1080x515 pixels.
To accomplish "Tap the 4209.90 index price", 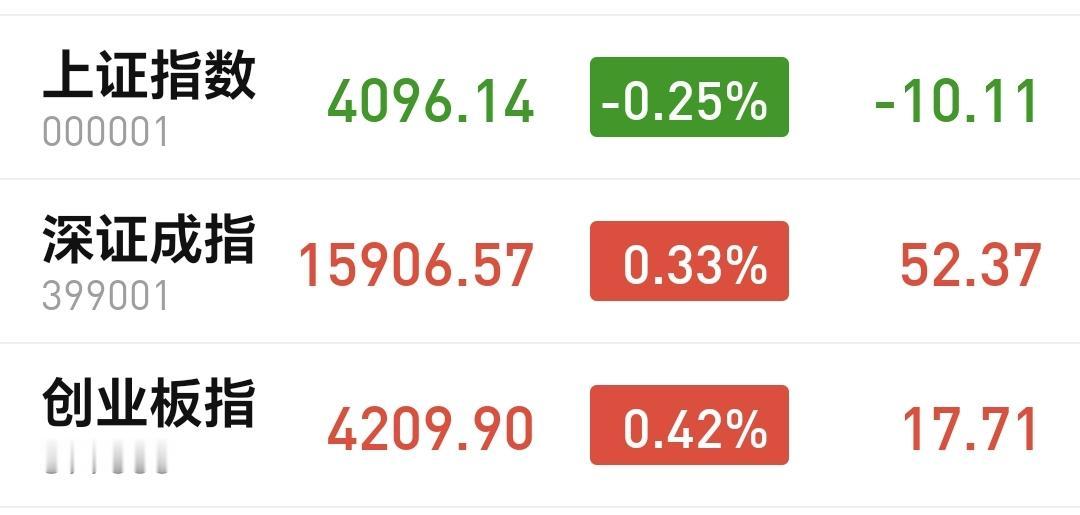I will [430, 428].
